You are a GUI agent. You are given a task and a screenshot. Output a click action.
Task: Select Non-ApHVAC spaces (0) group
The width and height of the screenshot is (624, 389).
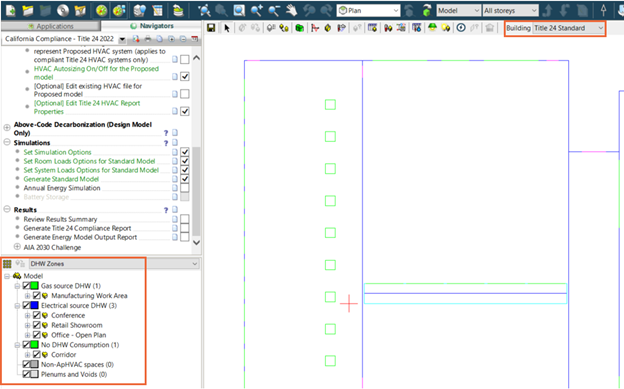coord(77,364)
